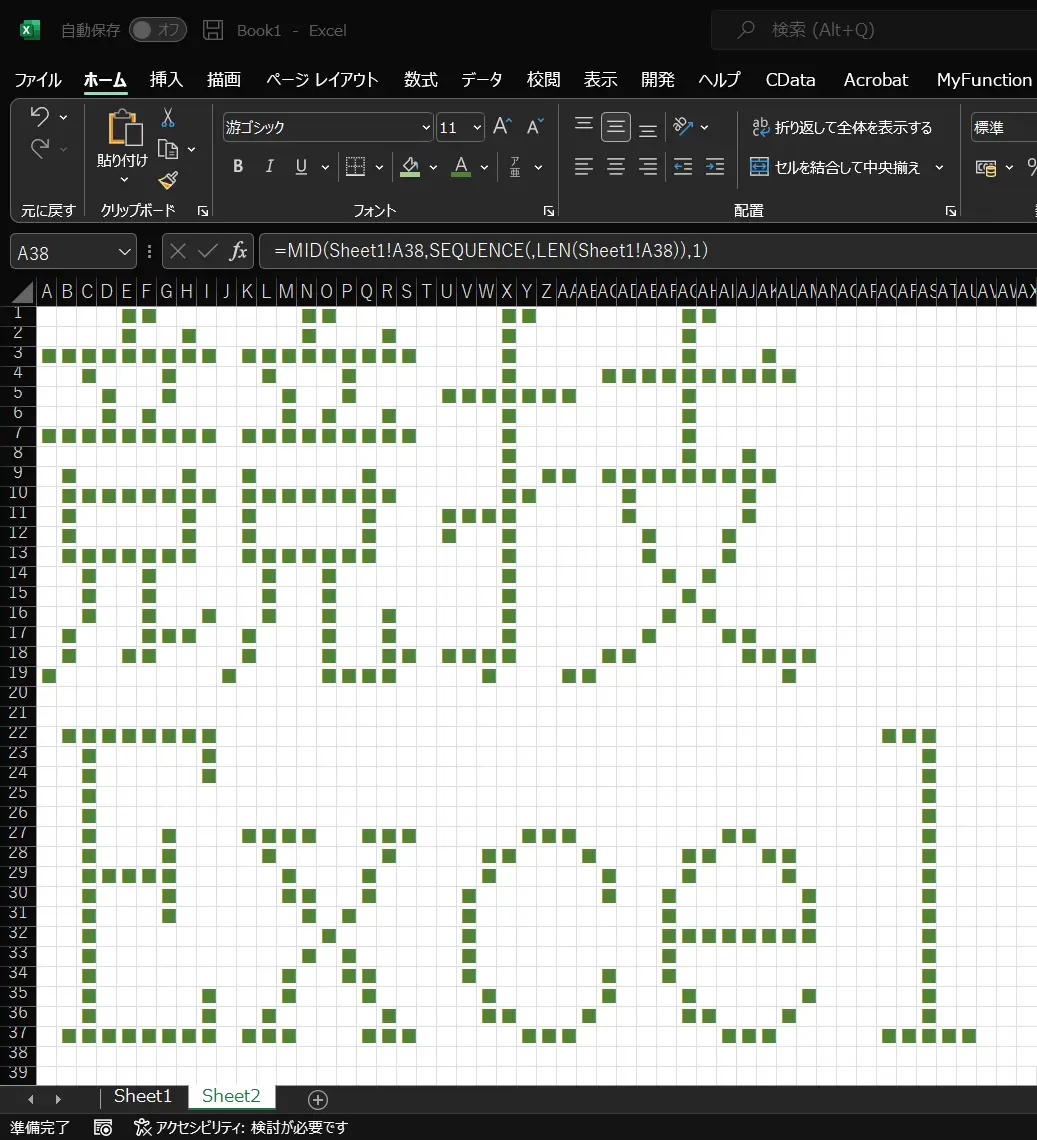Click the macro record status bar icon
Viewport: 1037px width, 1140px height.
point(103,1127)
